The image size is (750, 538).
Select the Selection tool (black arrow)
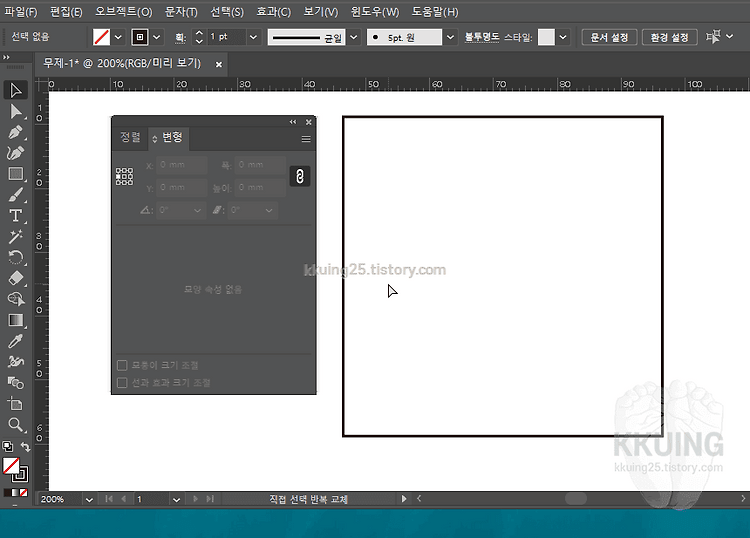click(15, 90)
